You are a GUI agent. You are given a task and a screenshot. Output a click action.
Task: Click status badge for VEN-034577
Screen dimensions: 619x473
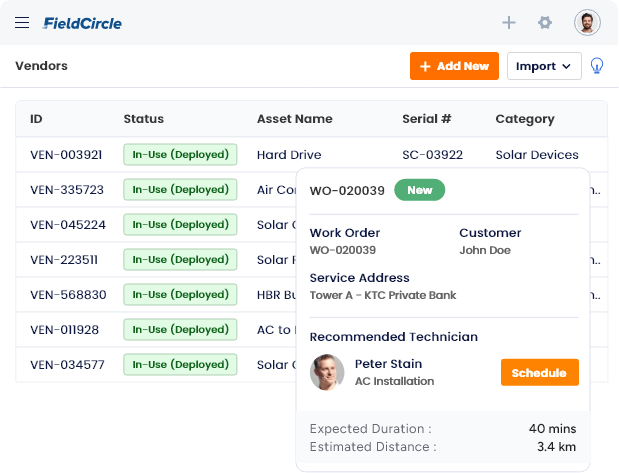180,364
